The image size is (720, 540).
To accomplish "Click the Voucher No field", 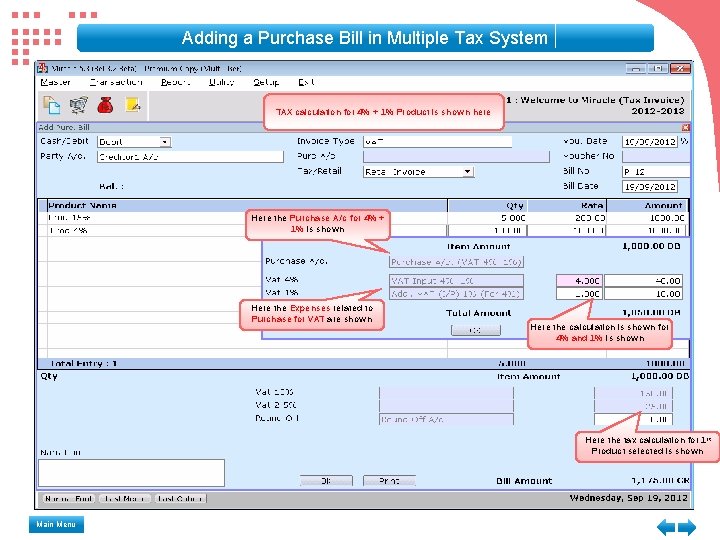I will tap(656, 157).
